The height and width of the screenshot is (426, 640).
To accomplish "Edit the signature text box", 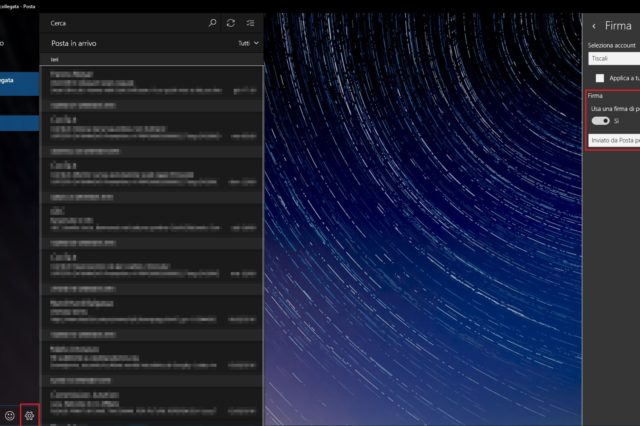I will click(614, 140).
